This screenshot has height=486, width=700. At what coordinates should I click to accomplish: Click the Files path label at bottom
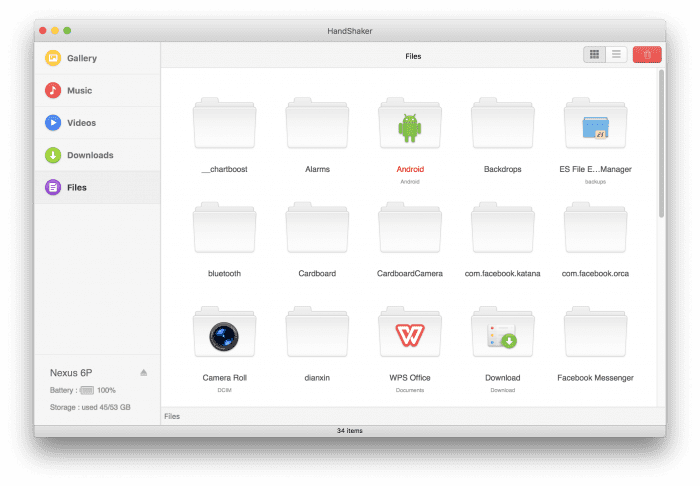click(172, 416)
